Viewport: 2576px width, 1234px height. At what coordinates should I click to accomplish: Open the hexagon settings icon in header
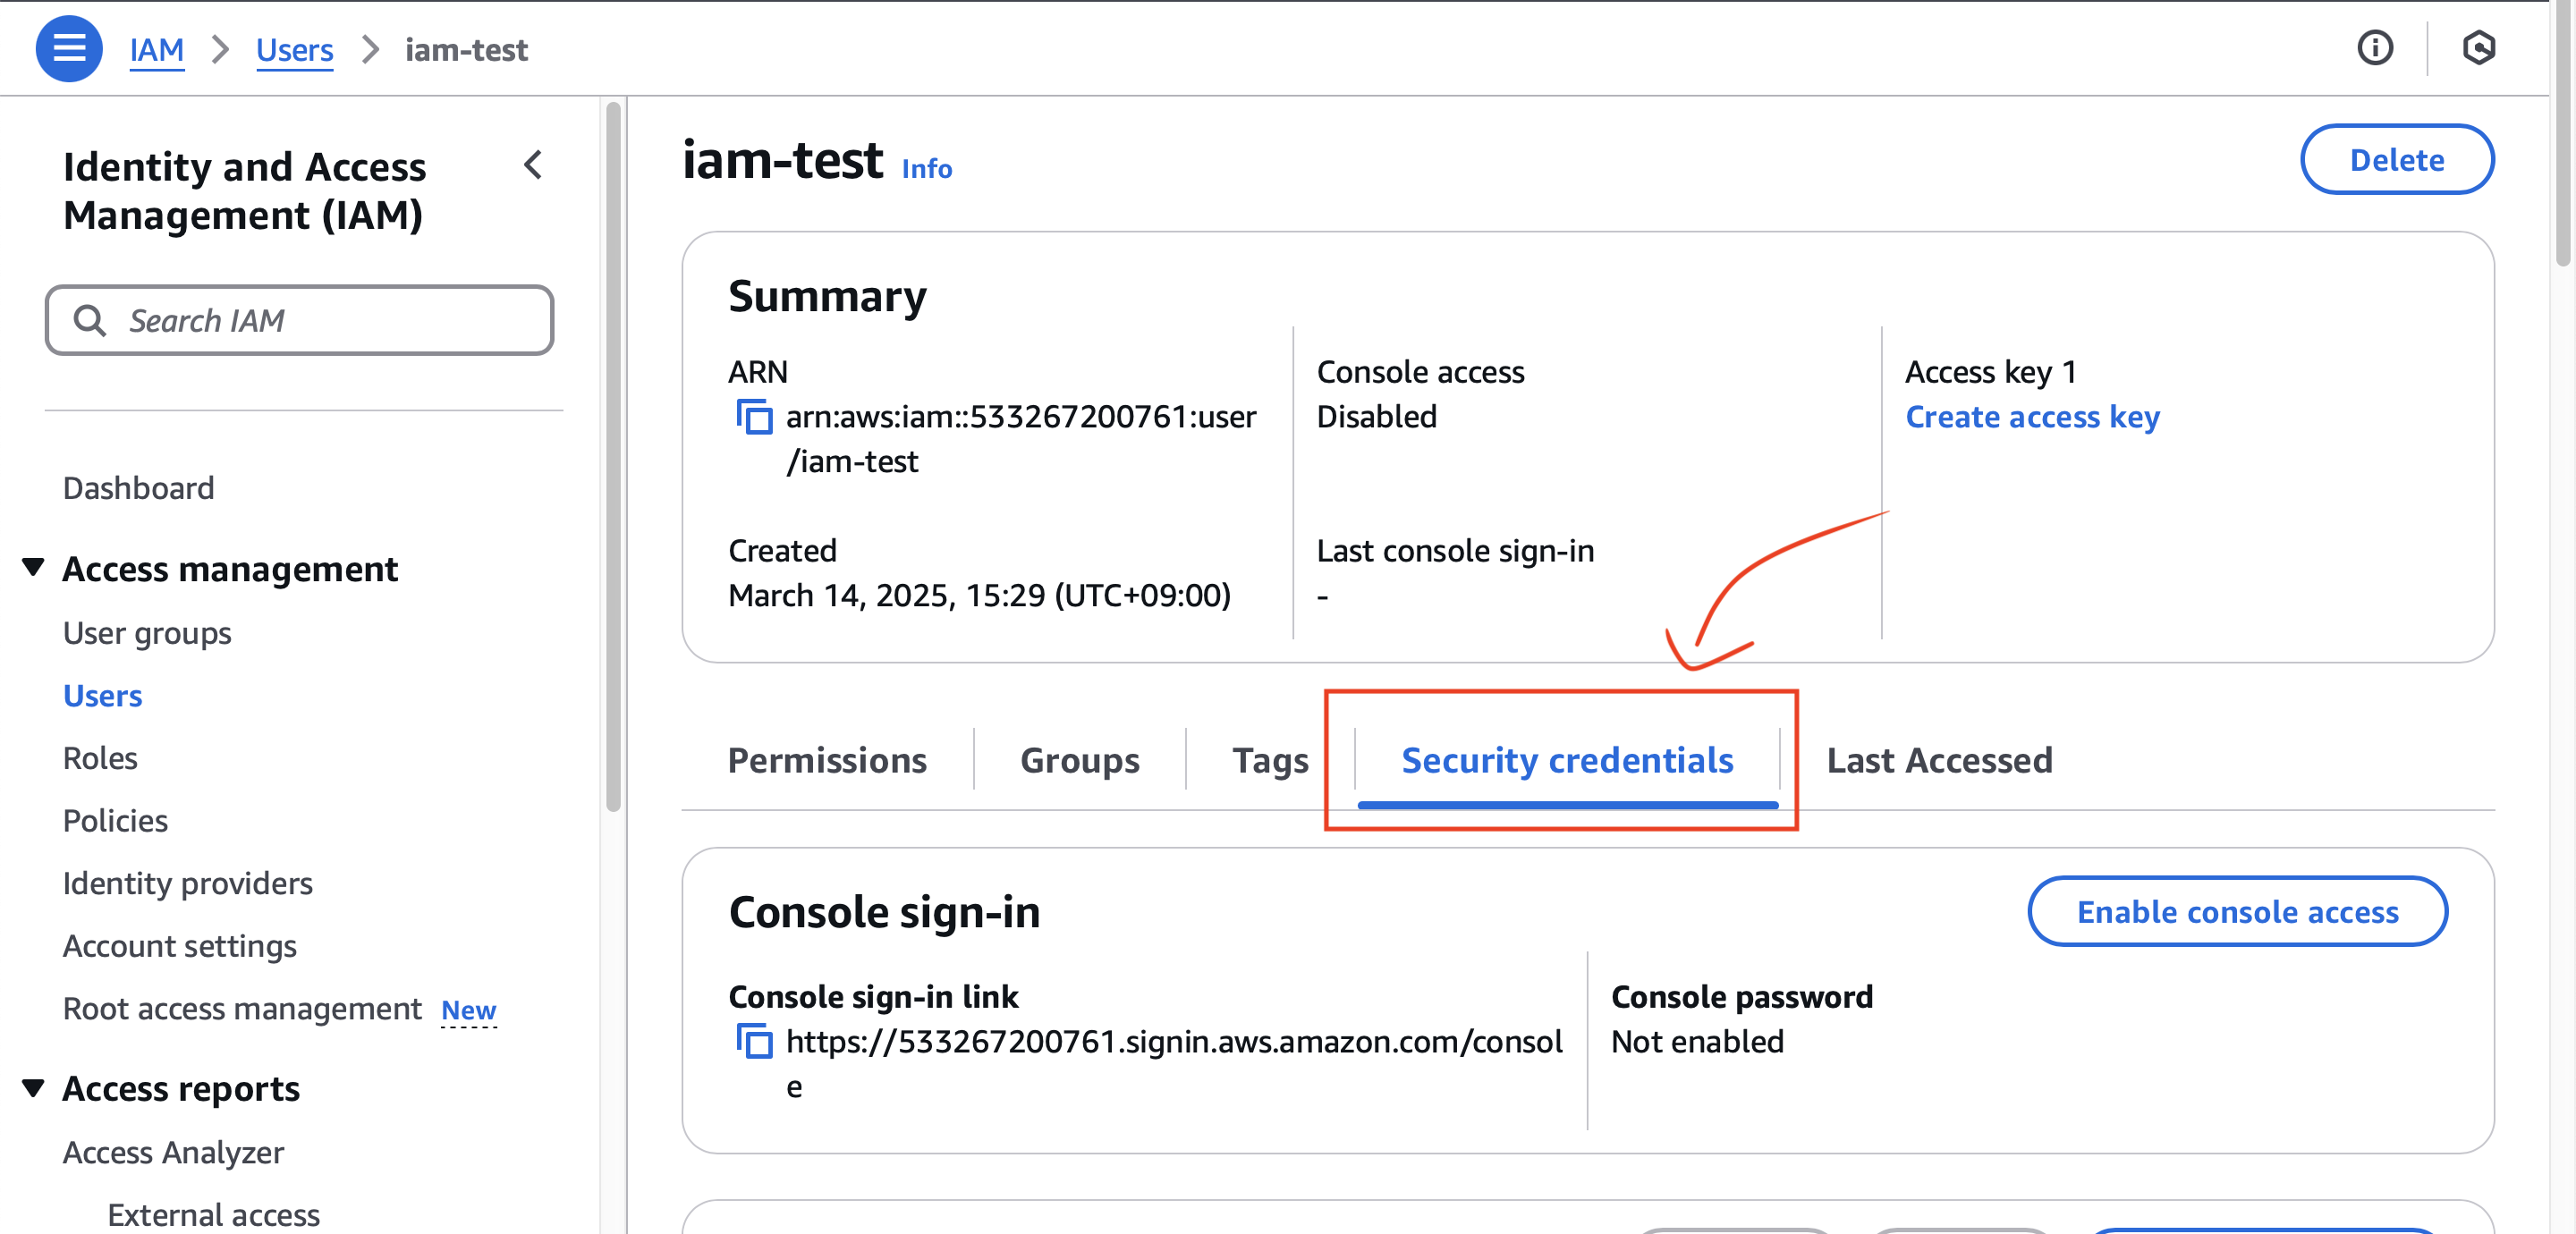point(2478,48)
